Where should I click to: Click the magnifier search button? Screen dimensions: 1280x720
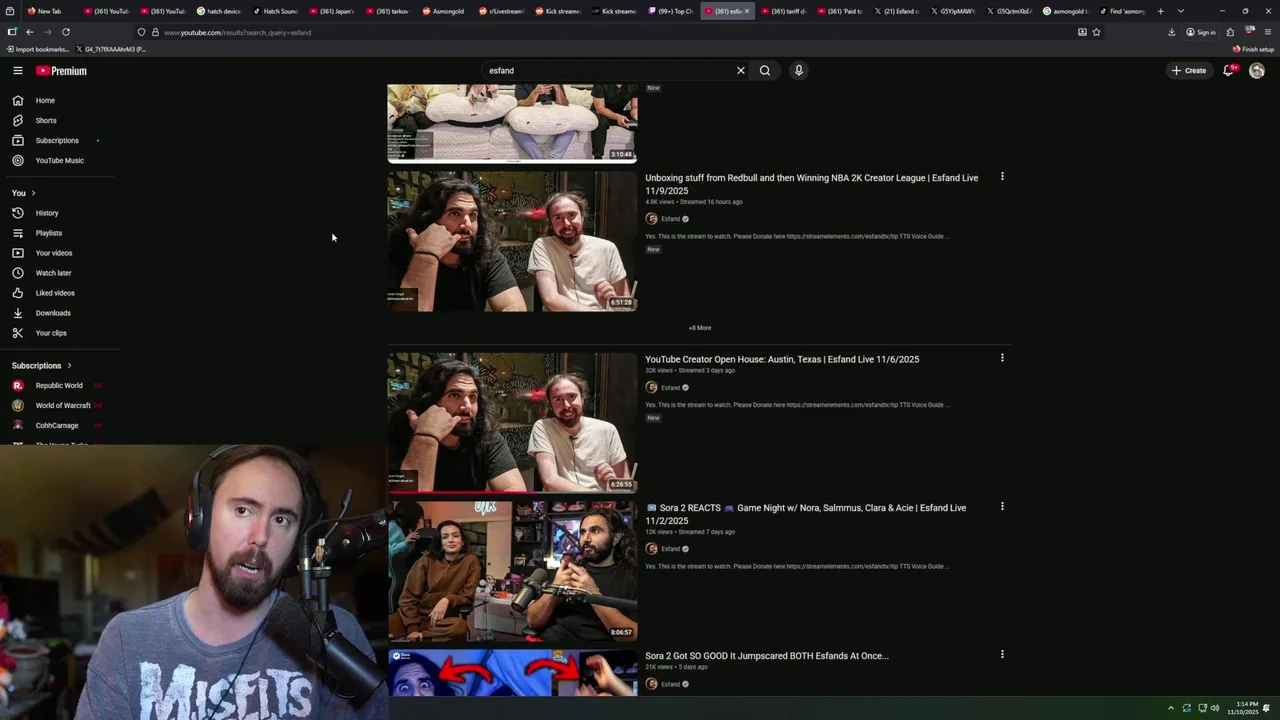point(765,71)
